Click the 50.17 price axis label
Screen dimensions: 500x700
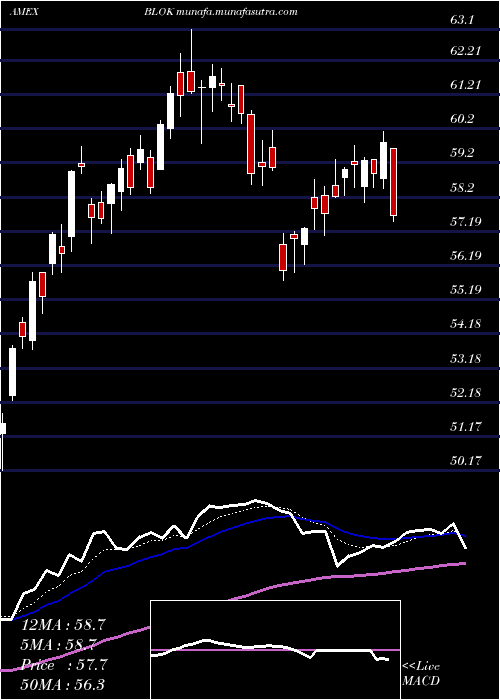(x=466, y=460)
